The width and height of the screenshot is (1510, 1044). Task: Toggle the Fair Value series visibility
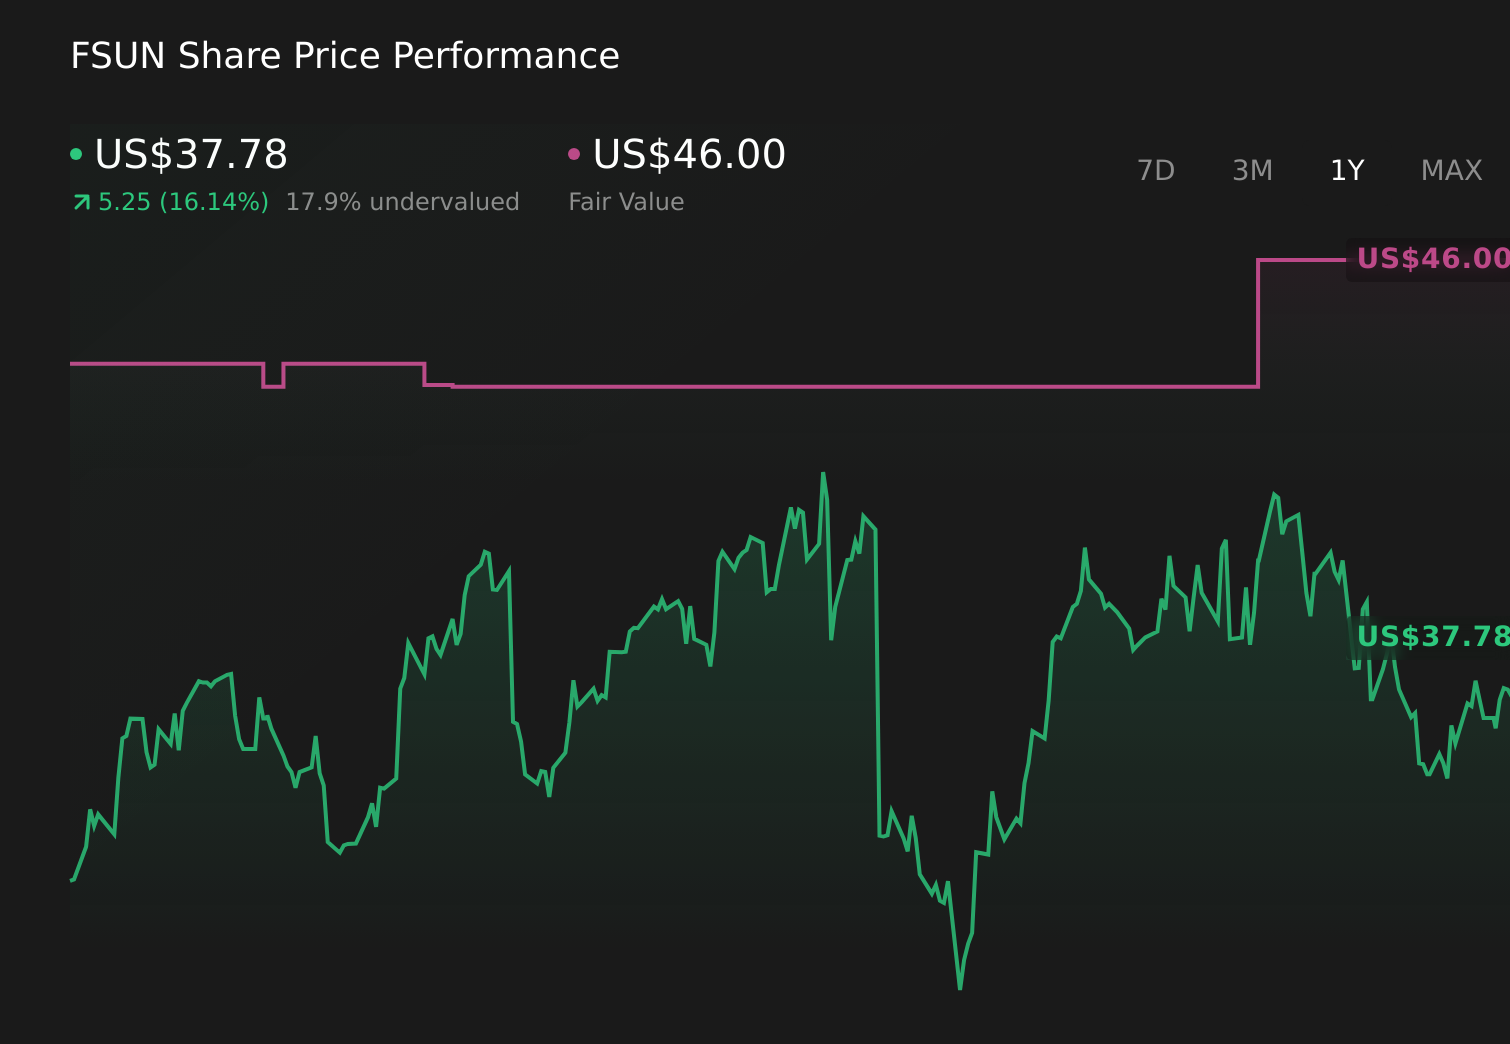pos(573,152)
